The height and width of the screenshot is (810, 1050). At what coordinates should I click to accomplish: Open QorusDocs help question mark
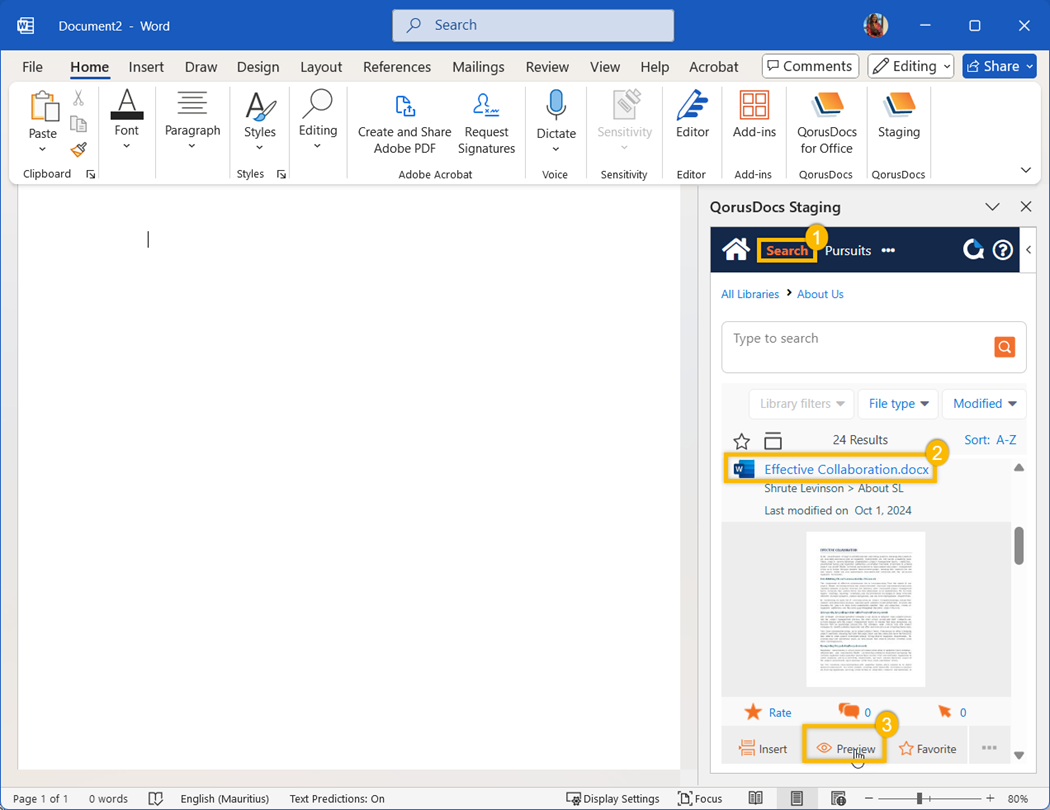[x=1003, y=250]
